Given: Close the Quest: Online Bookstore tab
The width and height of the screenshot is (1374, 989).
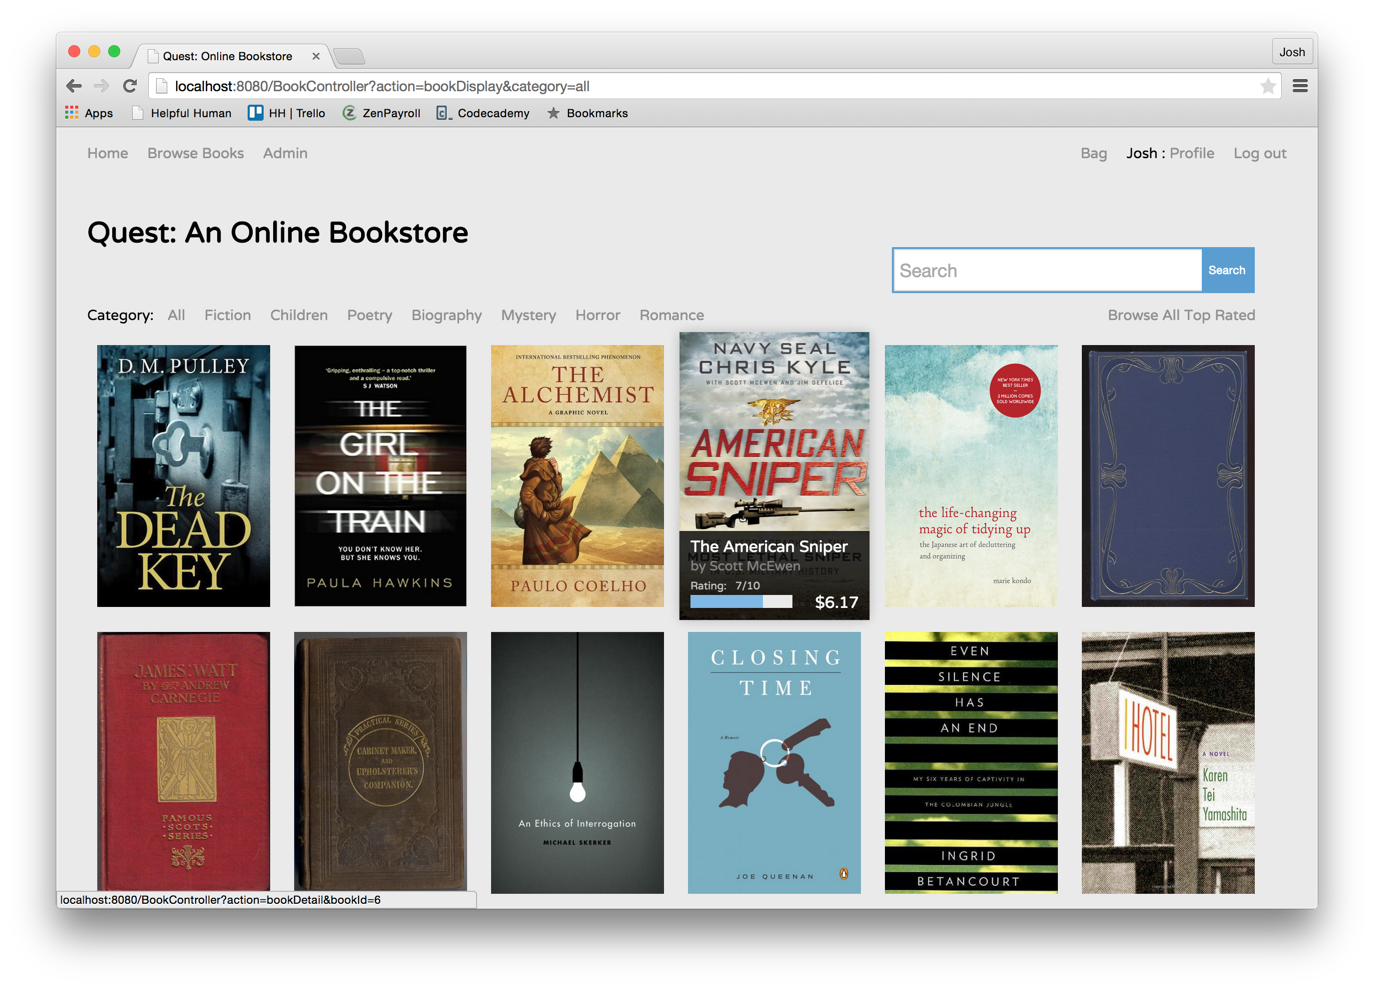Looking at the screenshot, I should tap(316, 56).
